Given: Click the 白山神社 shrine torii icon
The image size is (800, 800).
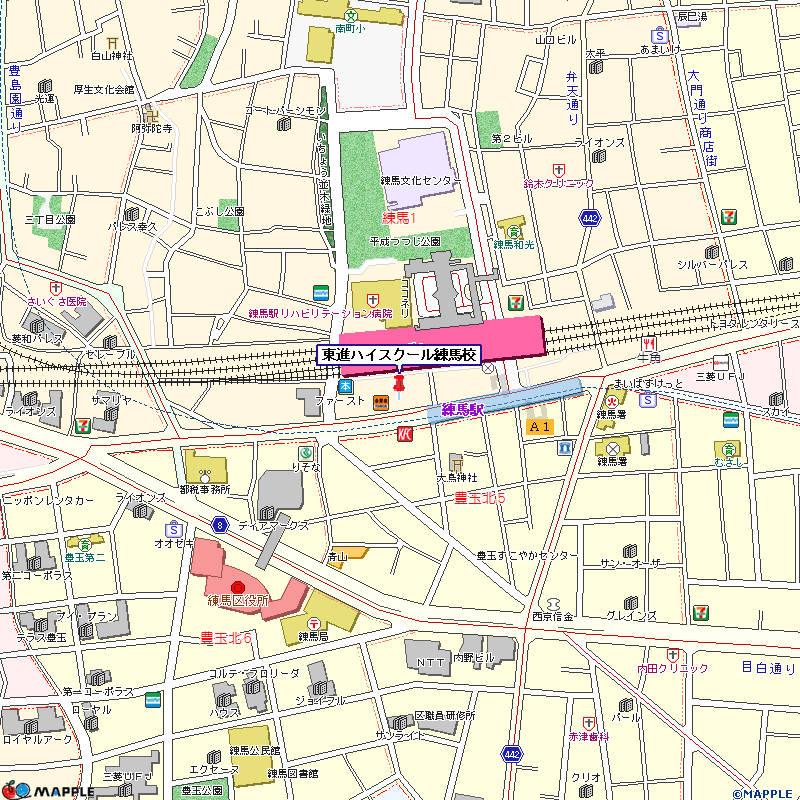Looking at the screenshot, I should click(x=112, y=42).
